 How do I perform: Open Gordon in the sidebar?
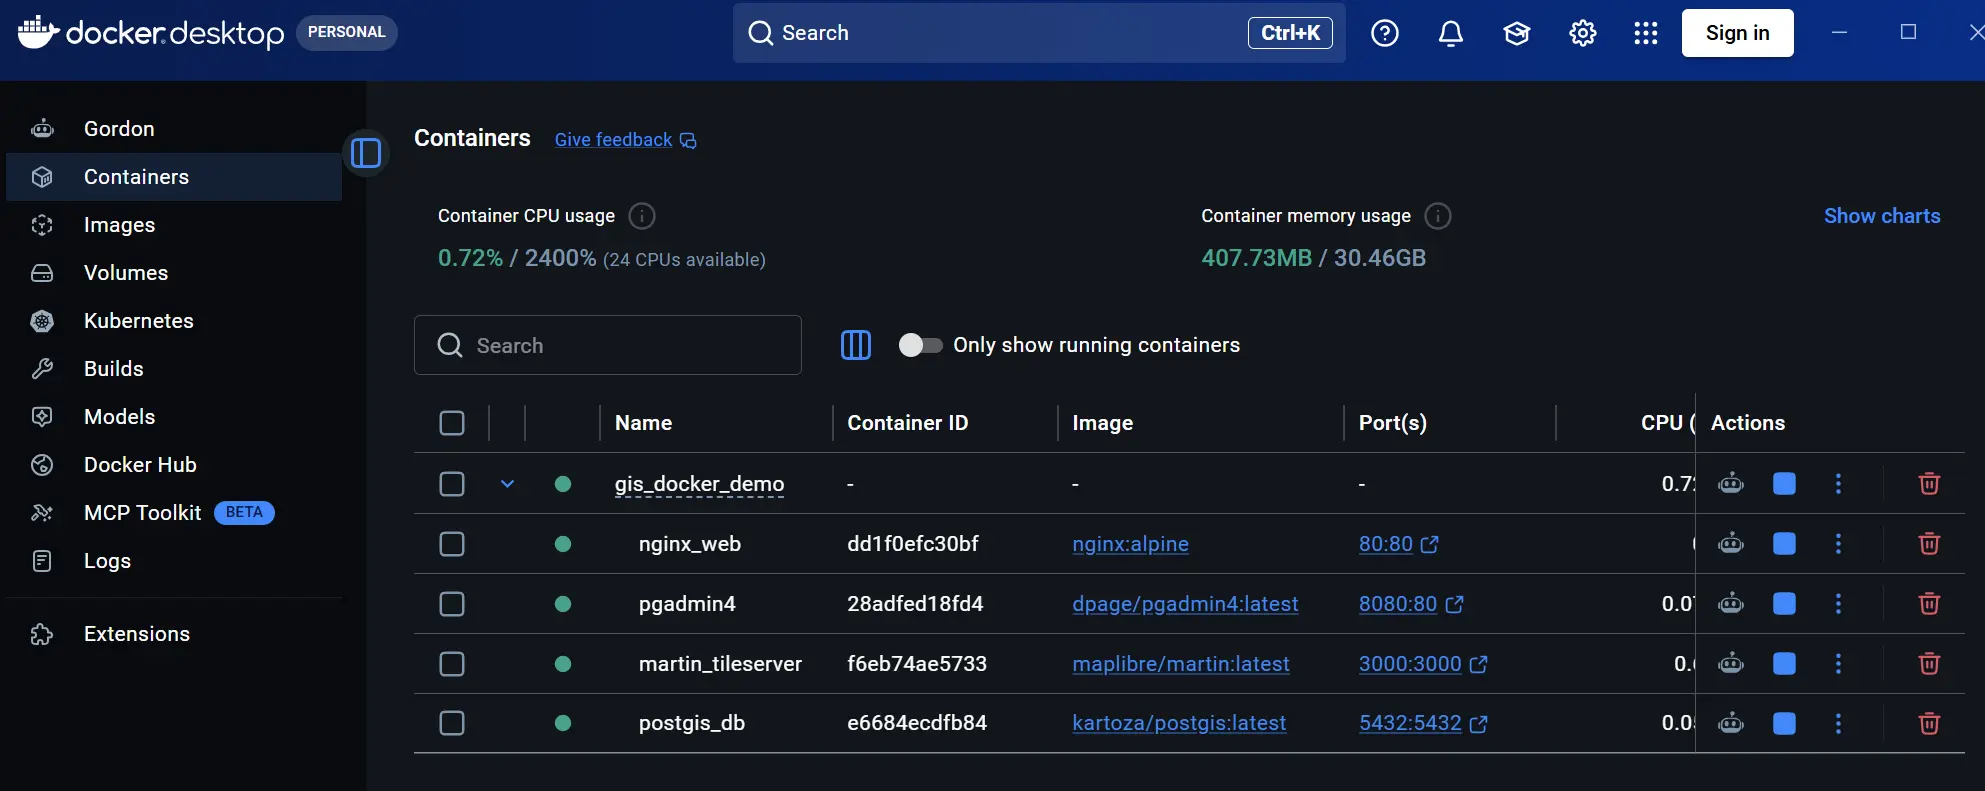174,129
